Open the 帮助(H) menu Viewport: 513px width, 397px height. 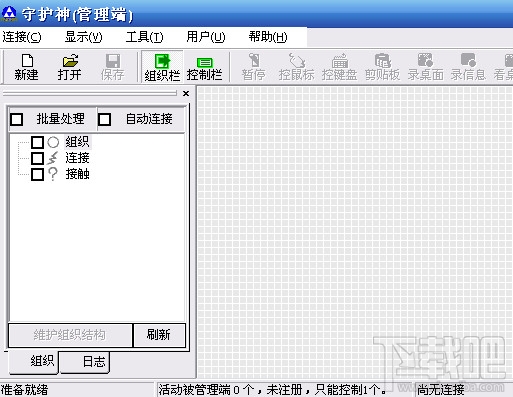(268, 37)
